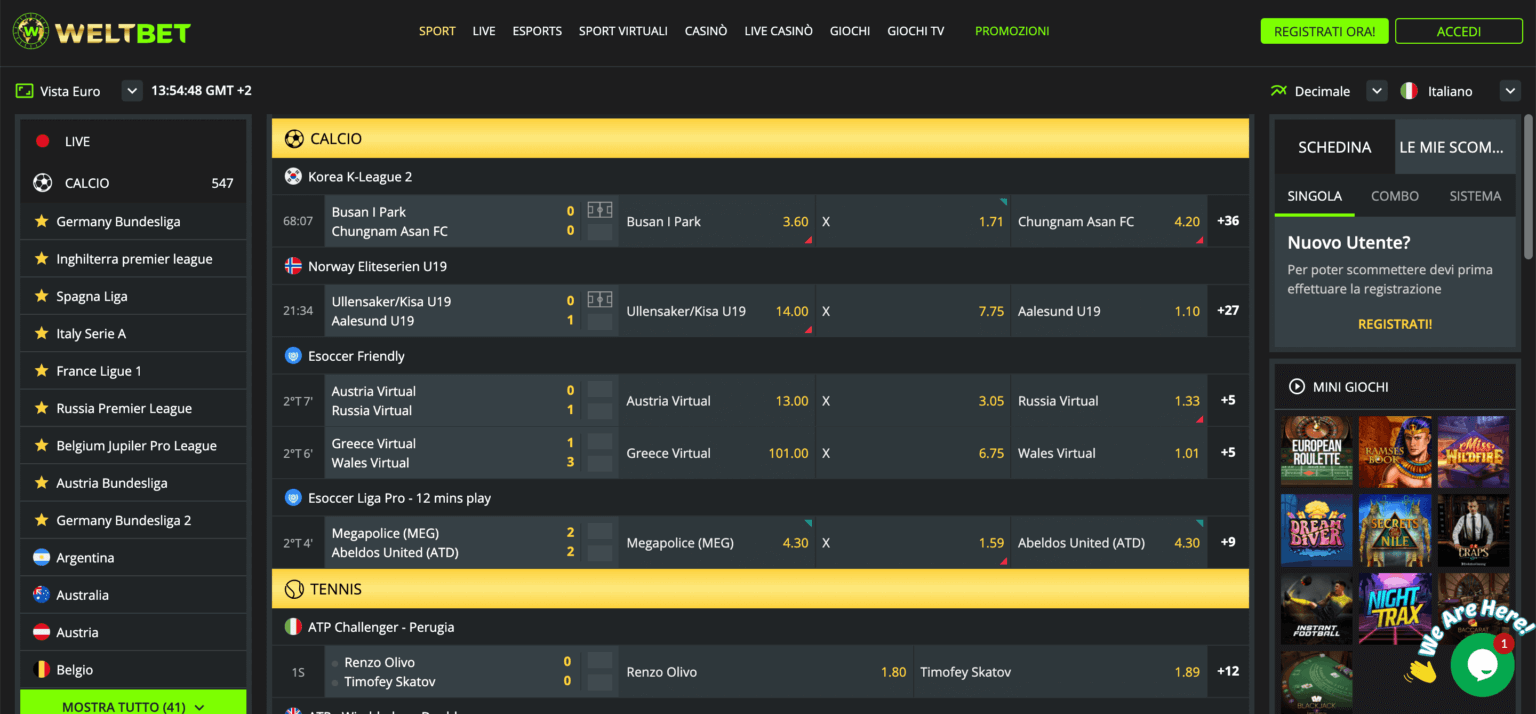Image resolution: width=1536 pixels, height=714 pixels.
Task: Open Casinò in top navigation
Action: pos(706,31)
